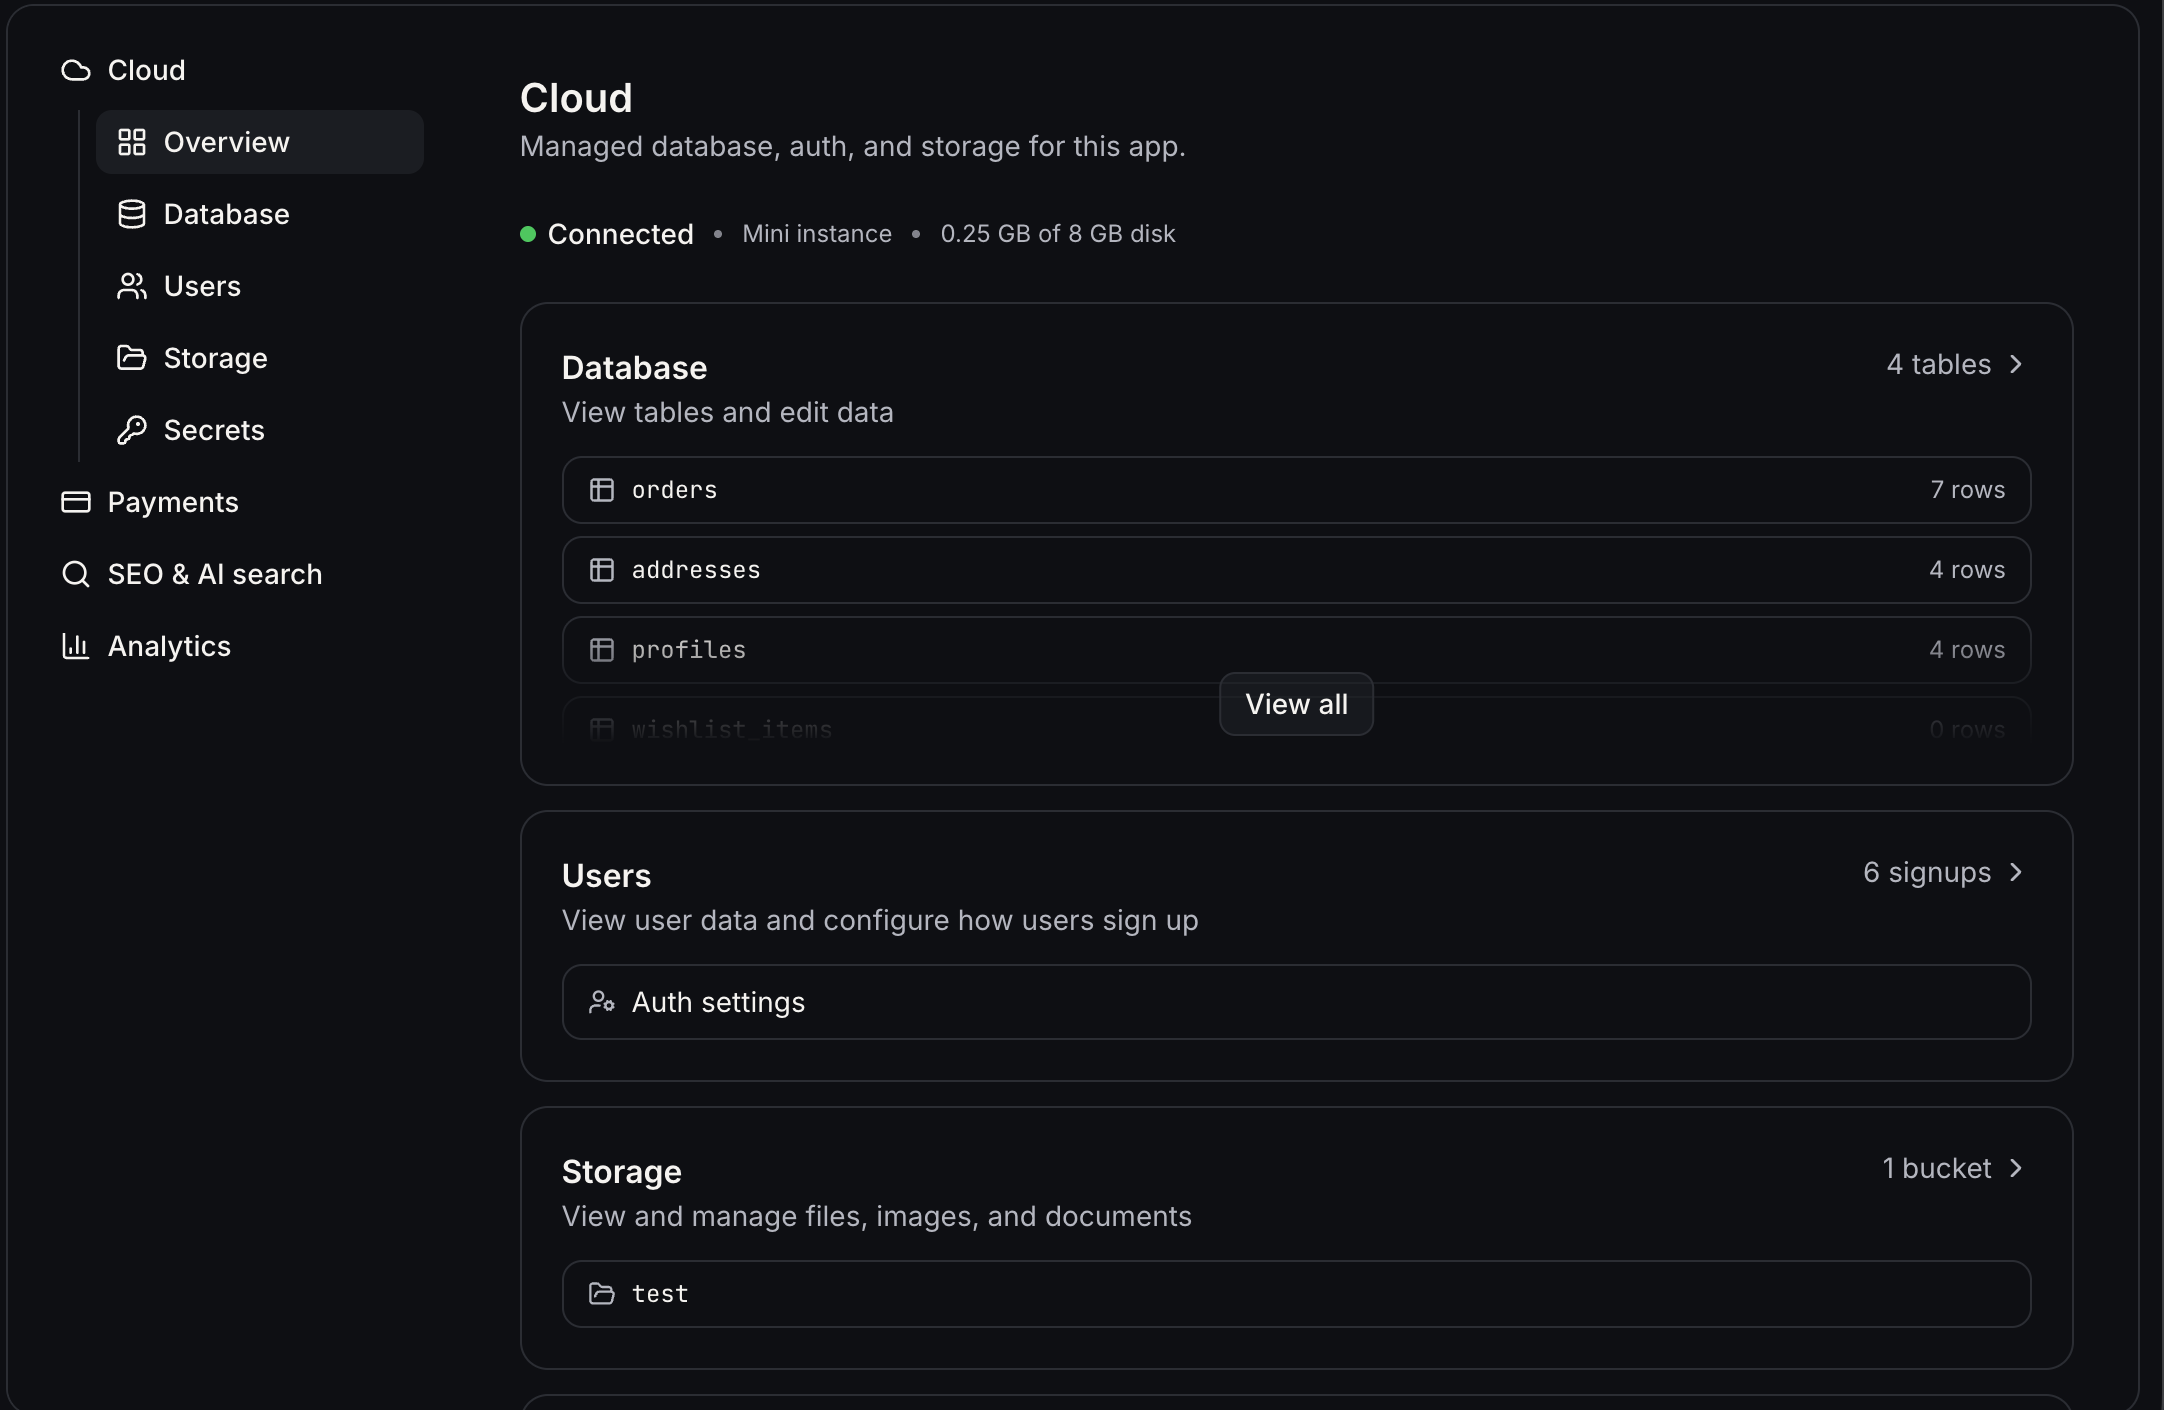Expand the 6 signups chevron

tap(2016, 872)
